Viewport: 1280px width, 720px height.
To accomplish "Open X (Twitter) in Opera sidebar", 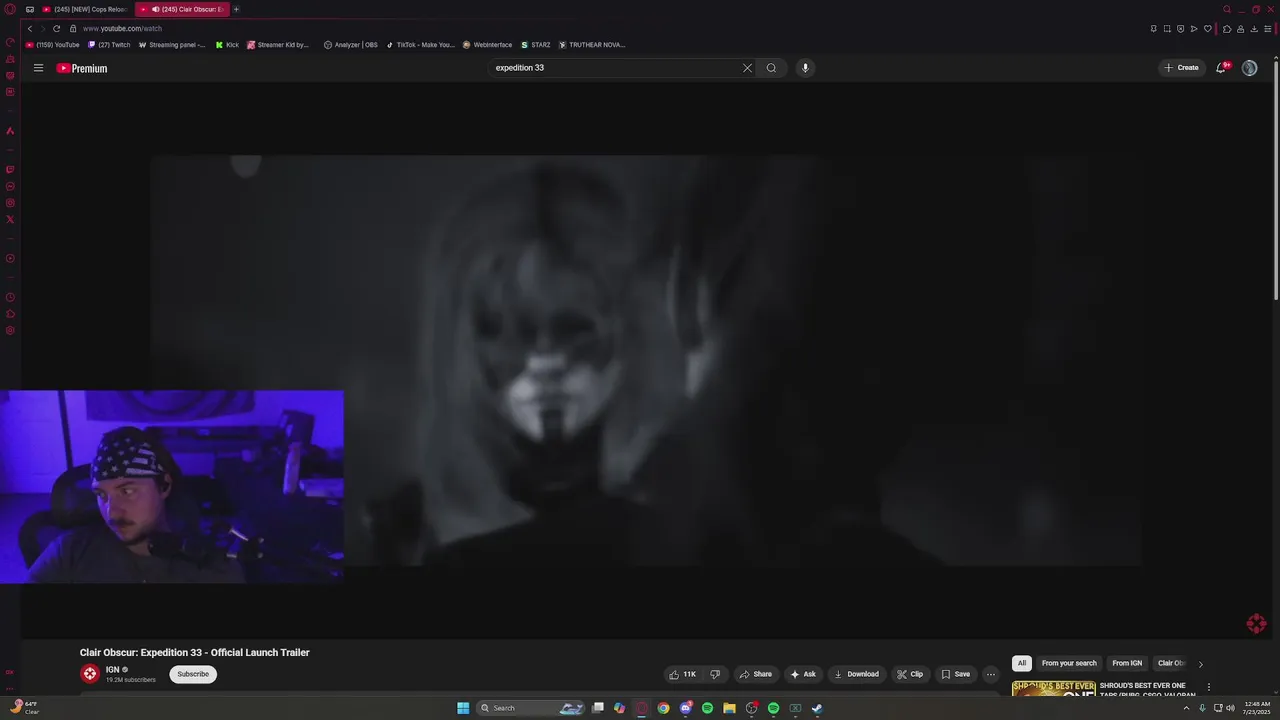I will click(10, 219).
